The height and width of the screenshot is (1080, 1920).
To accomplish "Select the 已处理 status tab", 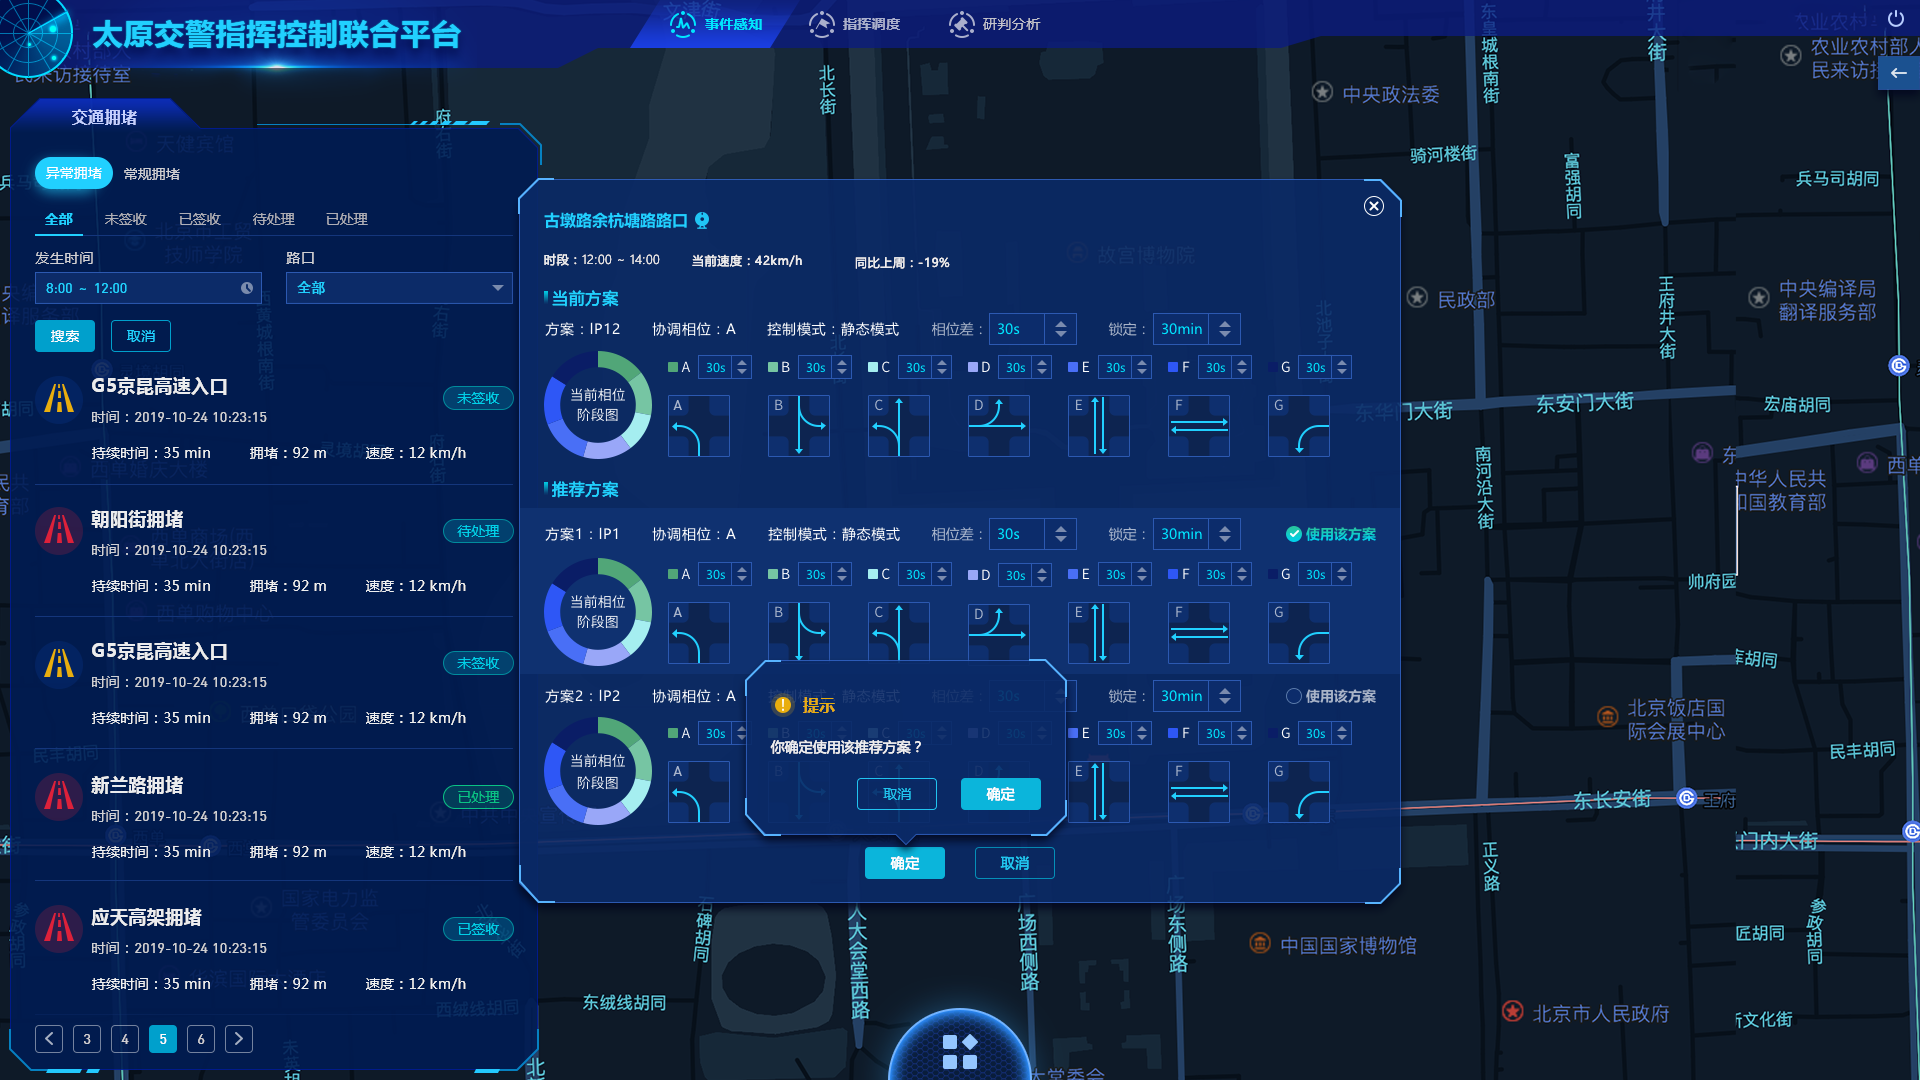I will click(x=347, y=219).
